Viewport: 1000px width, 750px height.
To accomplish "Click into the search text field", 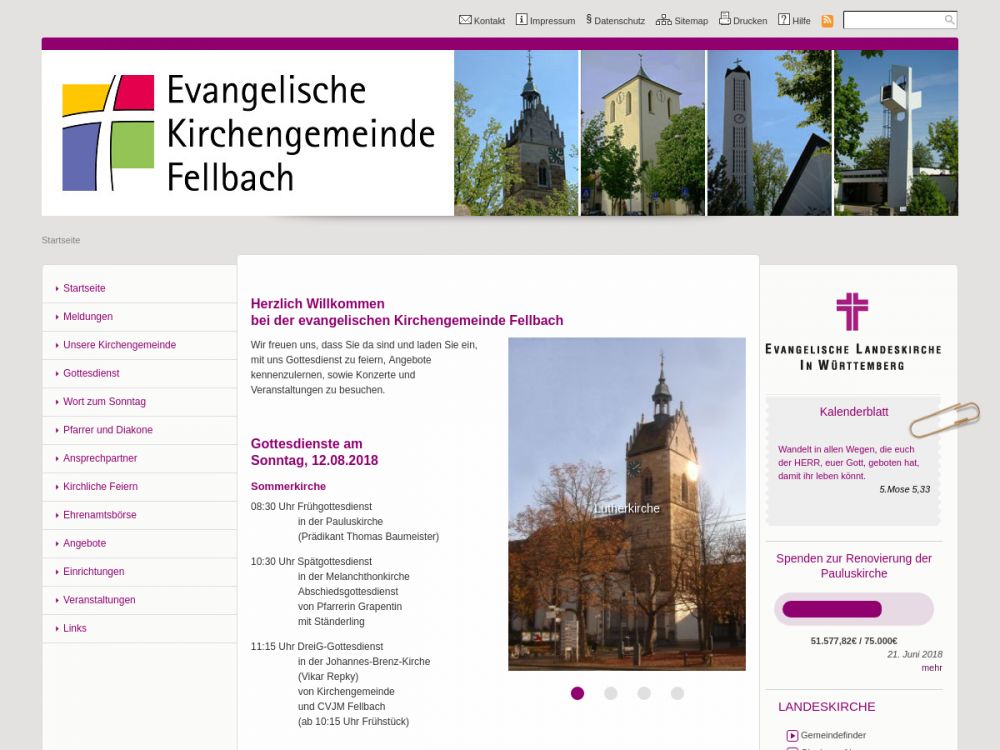I will tap(893, 20).
